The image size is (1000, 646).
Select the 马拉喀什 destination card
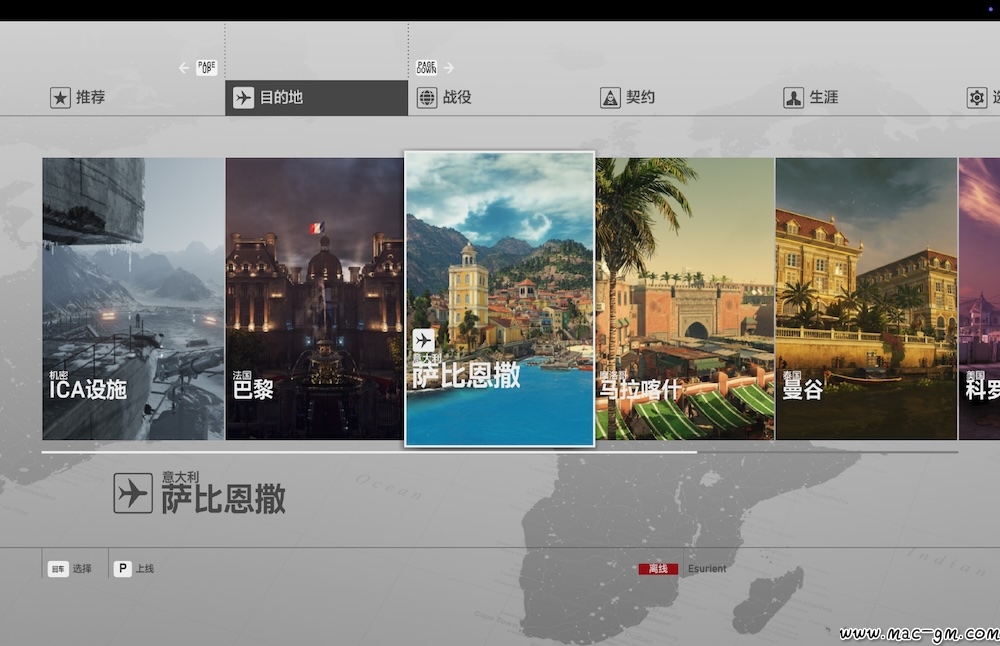685,298
